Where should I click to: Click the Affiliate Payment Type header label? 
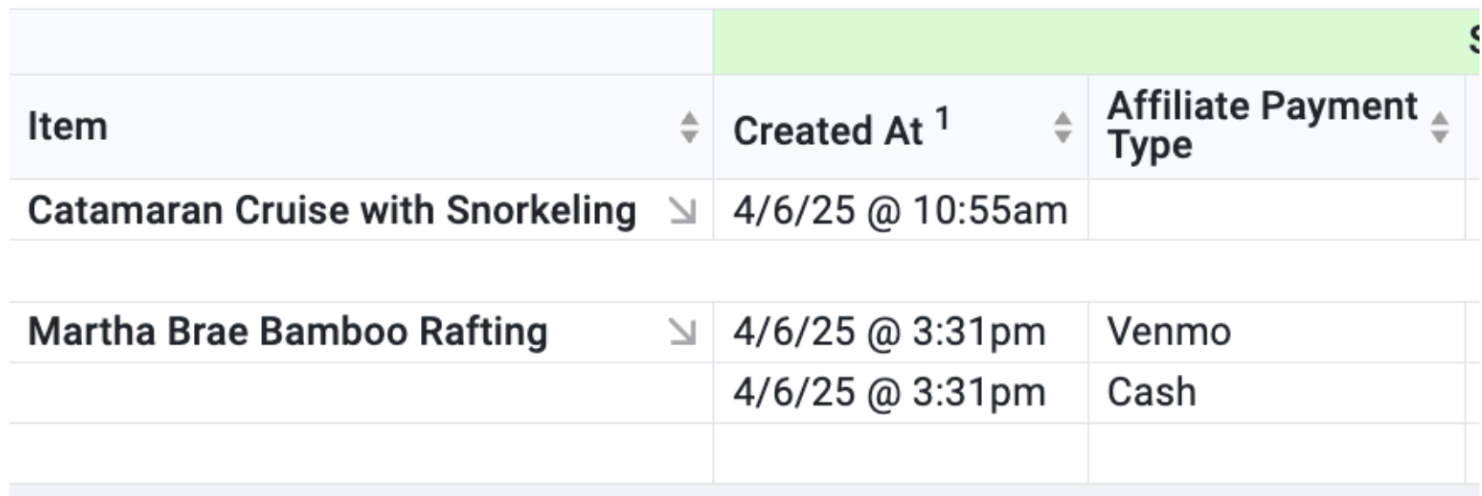point(1262,125)
